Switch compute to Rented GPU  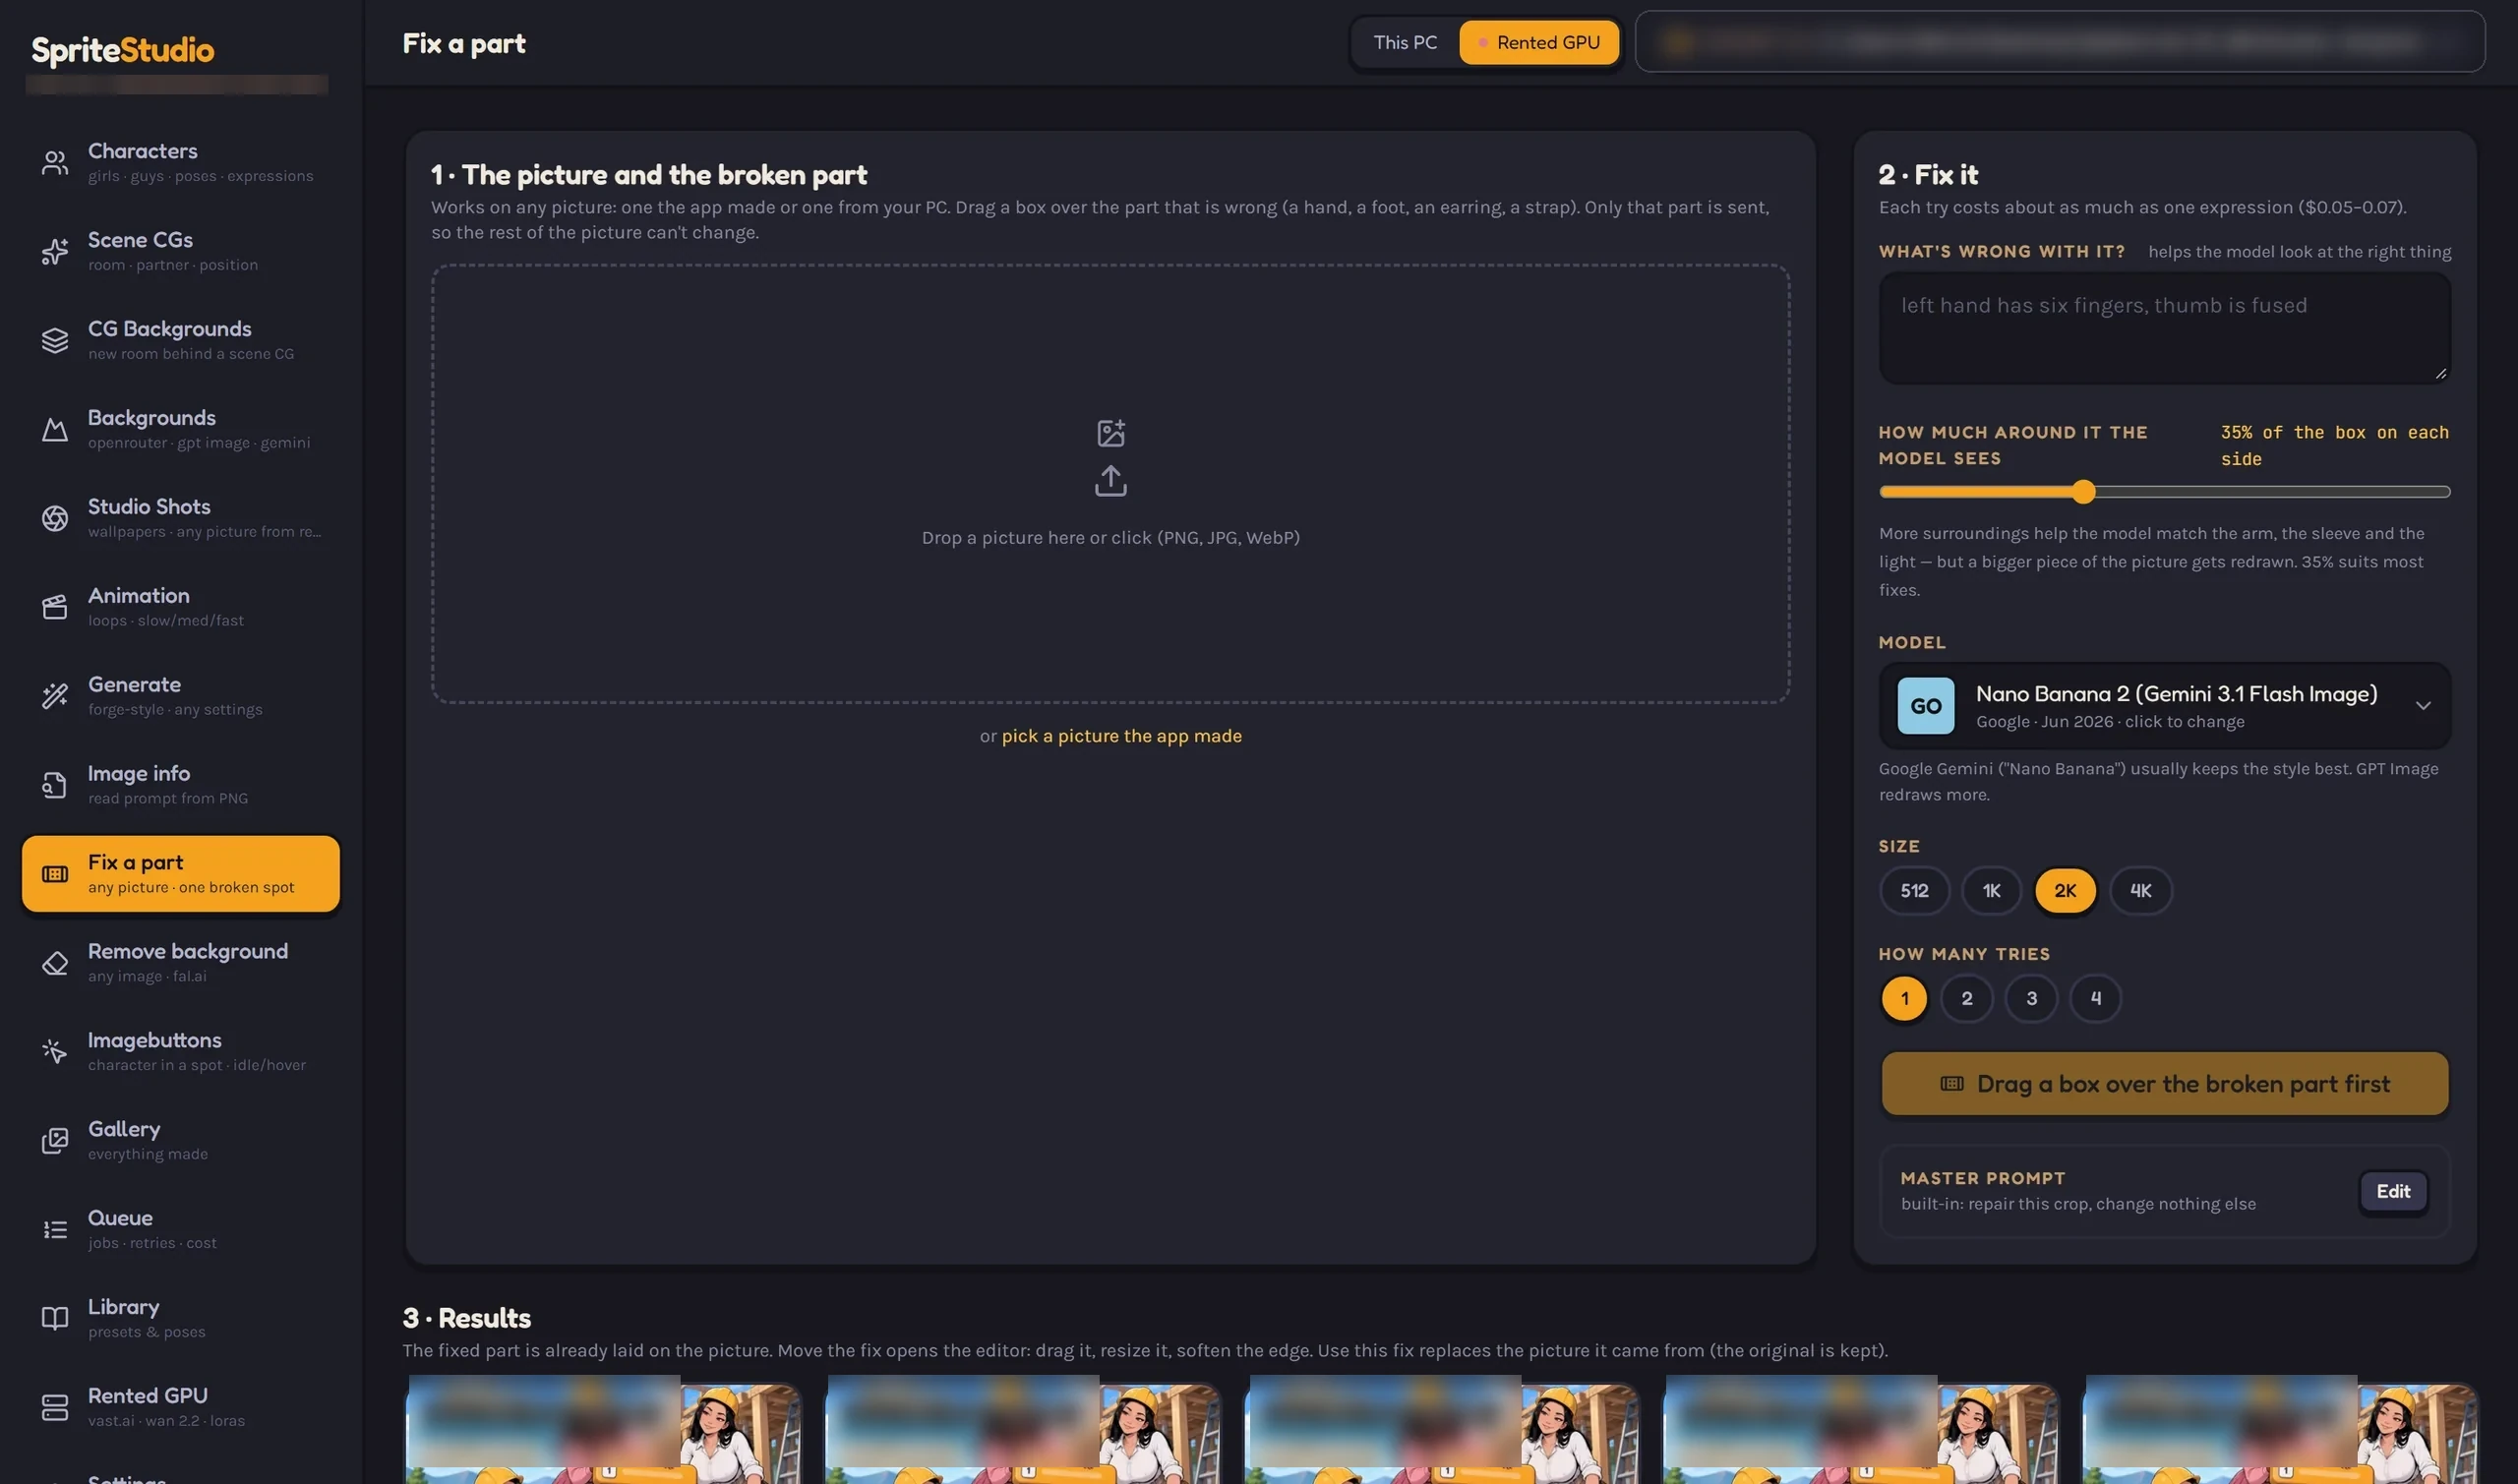pos(1539,43)
